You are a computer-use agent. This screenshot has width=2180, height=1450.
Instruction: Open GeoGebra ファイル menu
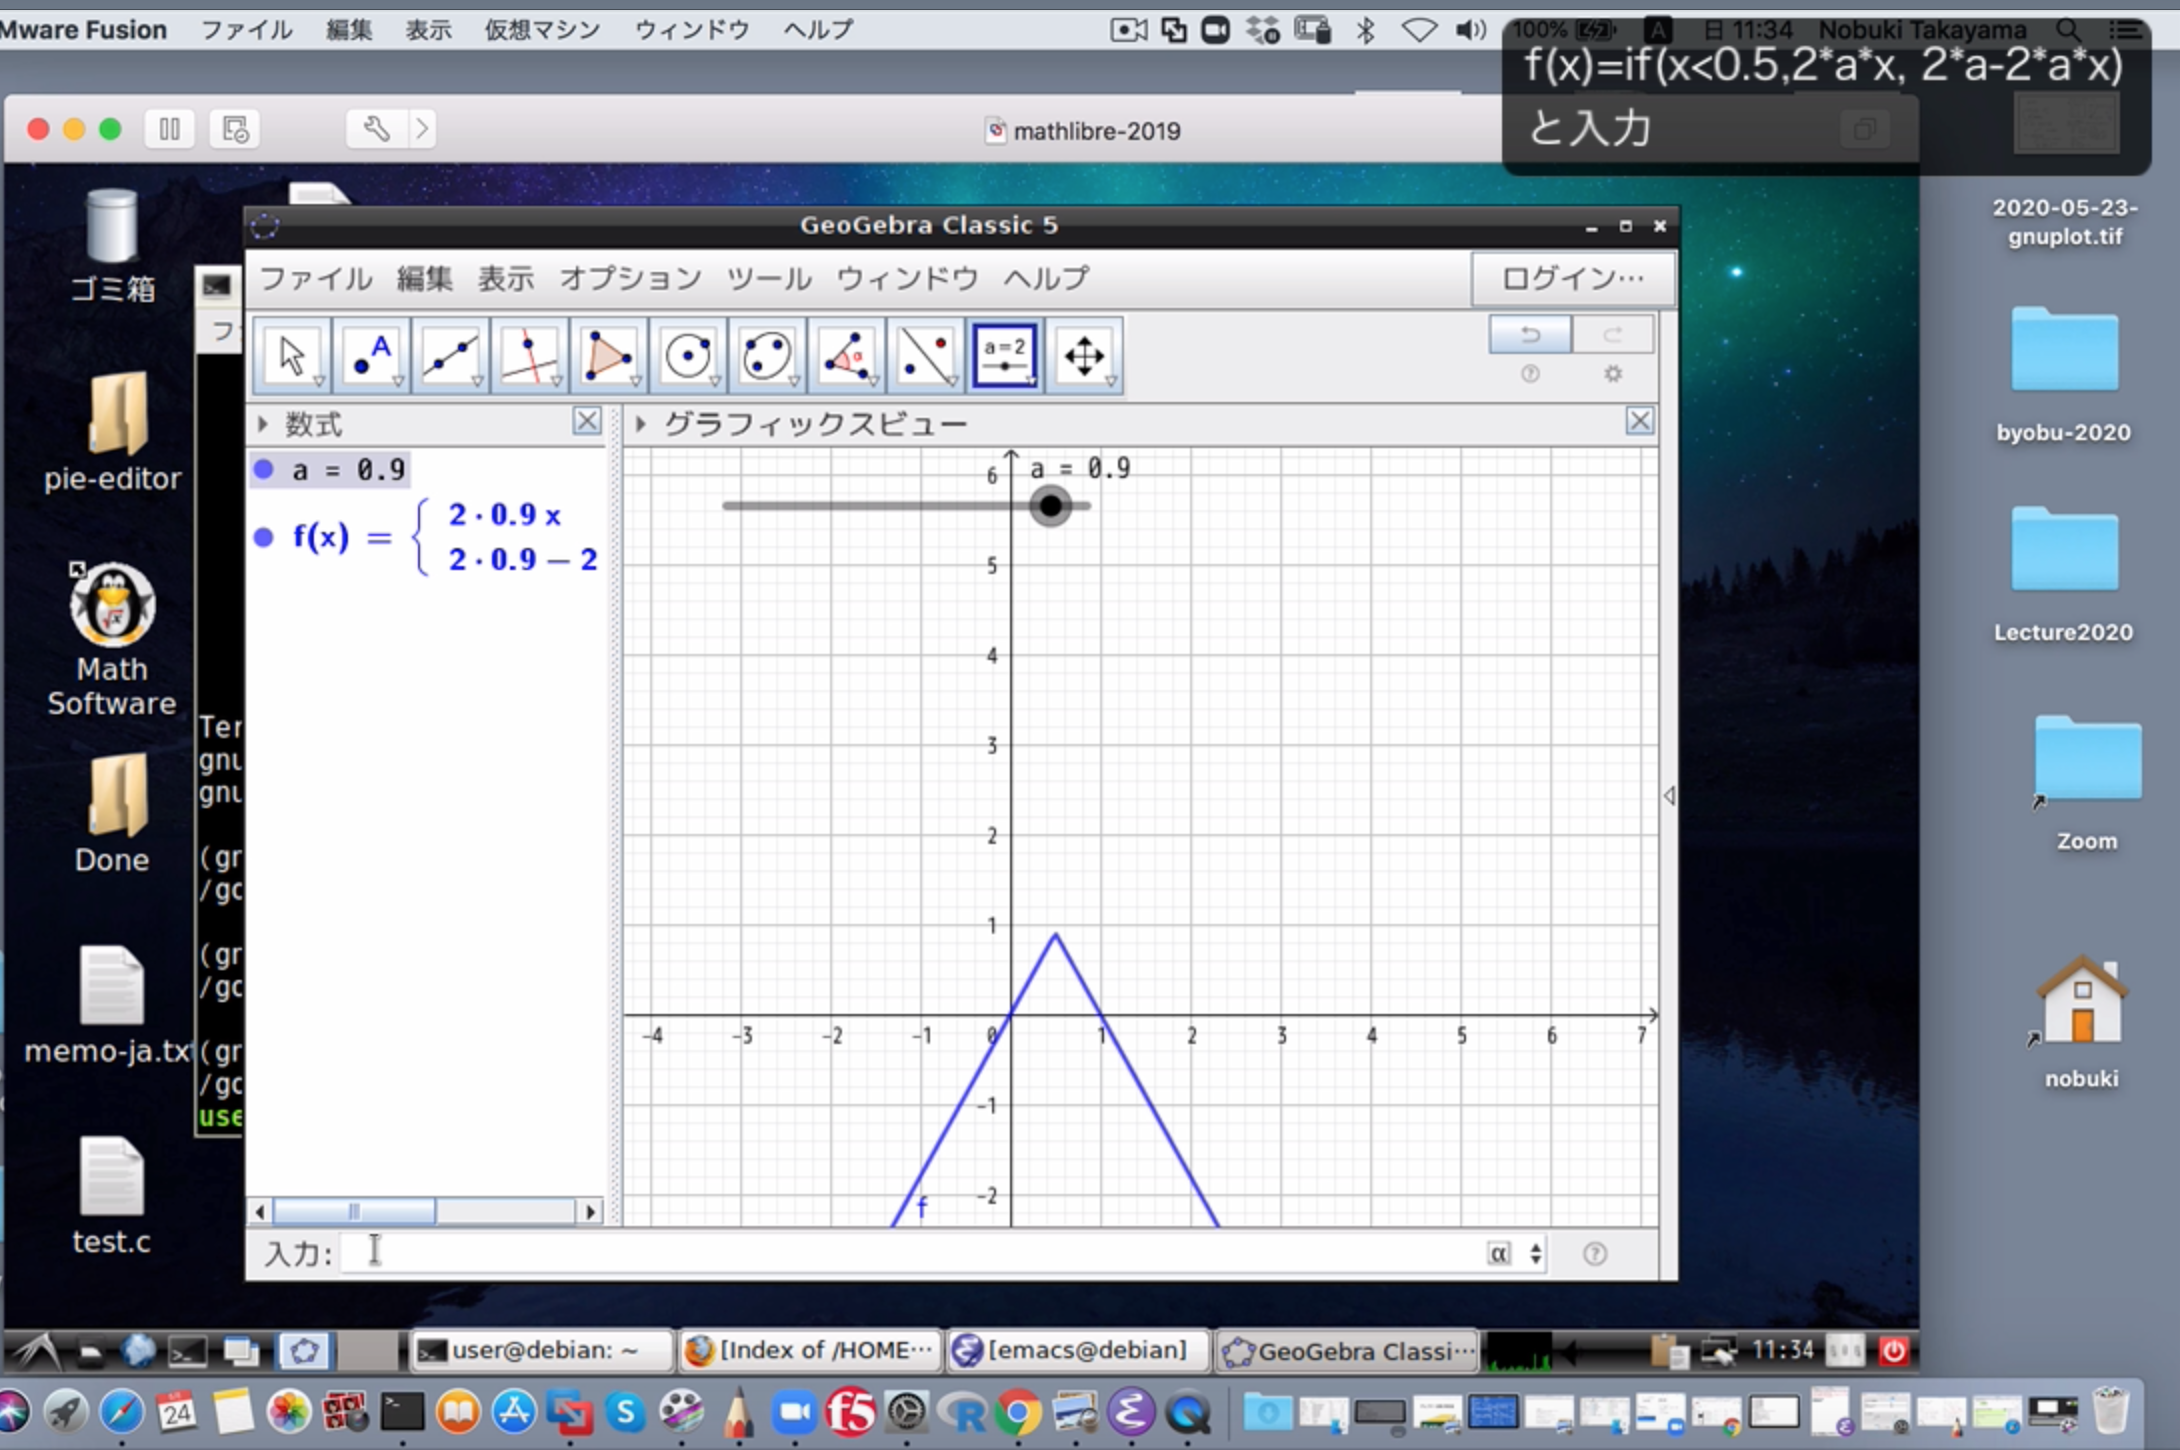click(316, 278)
